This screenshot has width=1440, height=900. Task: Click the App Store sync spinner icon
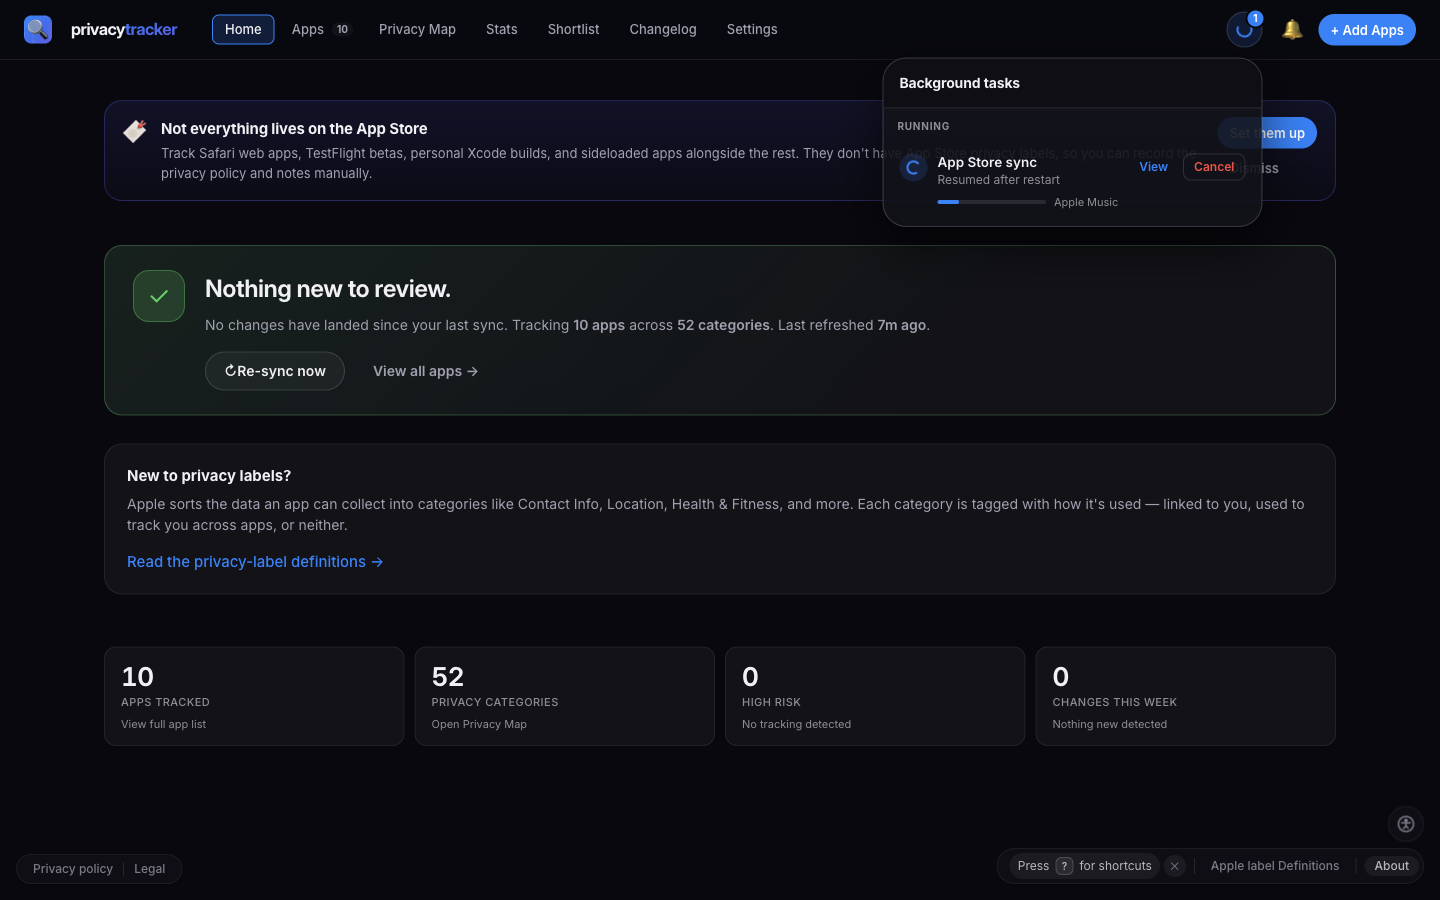pyautogui.click(x=912, y=168)
